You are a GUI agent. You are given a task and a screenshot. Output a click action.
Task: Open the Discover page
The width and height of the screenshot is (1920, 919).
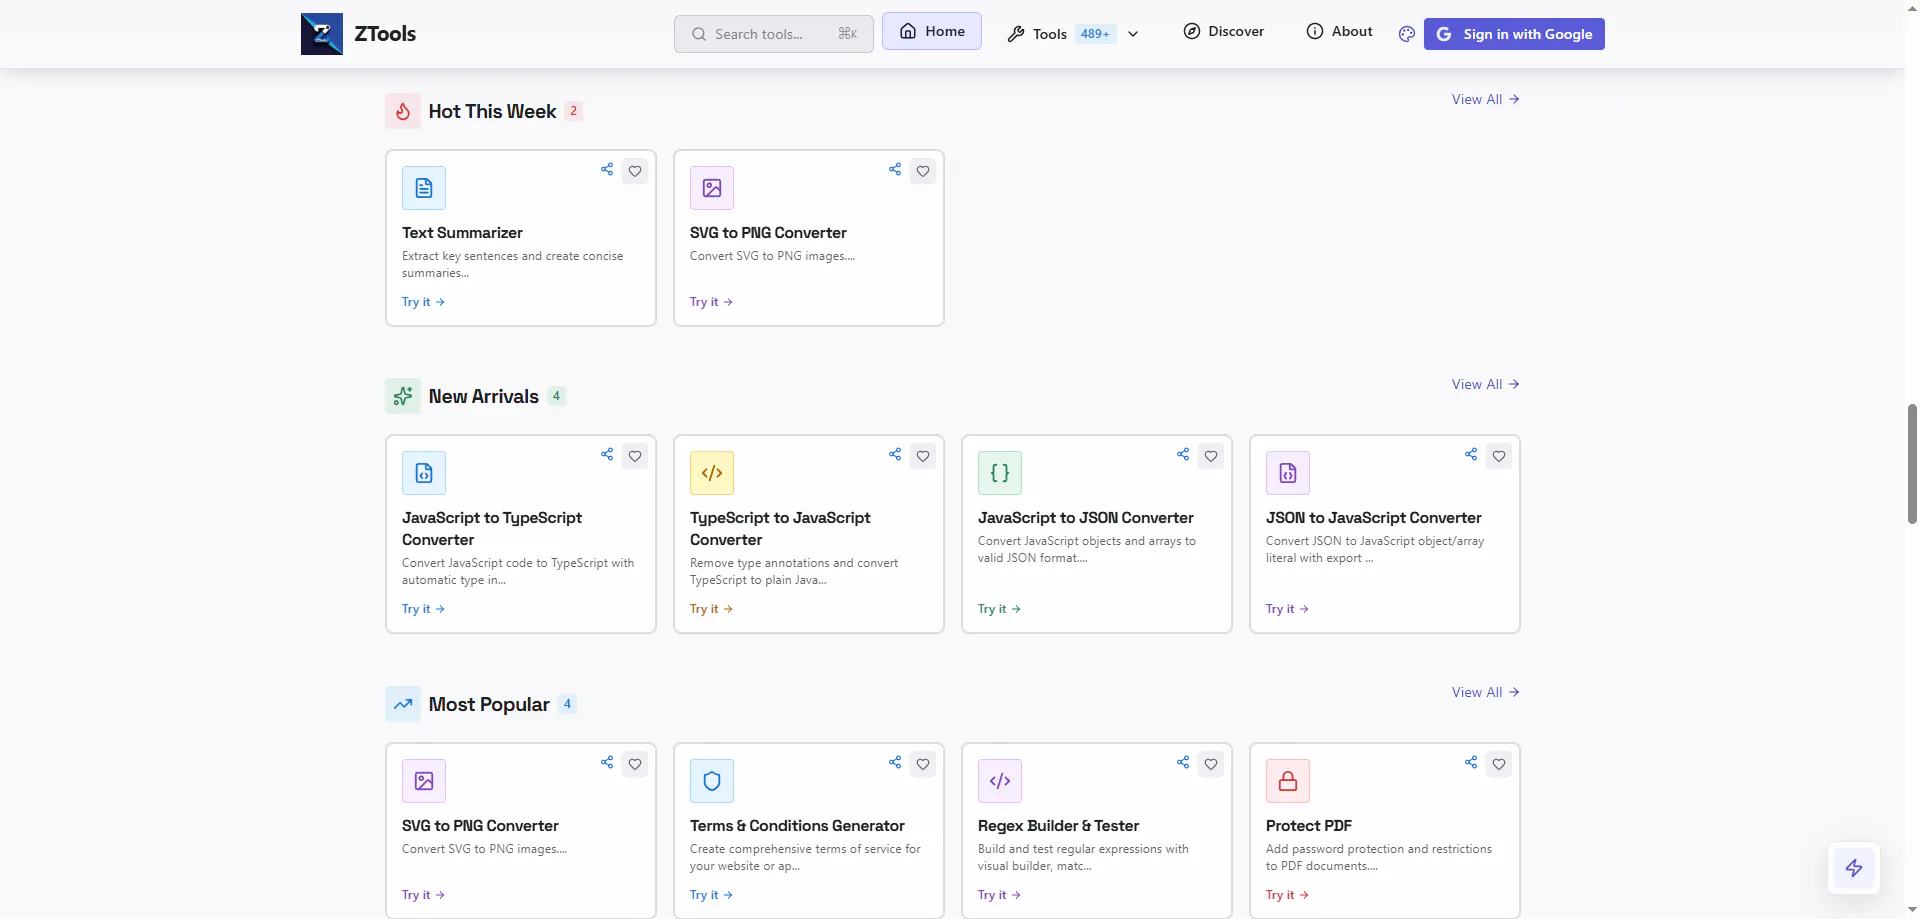(x=1224, y=31)
